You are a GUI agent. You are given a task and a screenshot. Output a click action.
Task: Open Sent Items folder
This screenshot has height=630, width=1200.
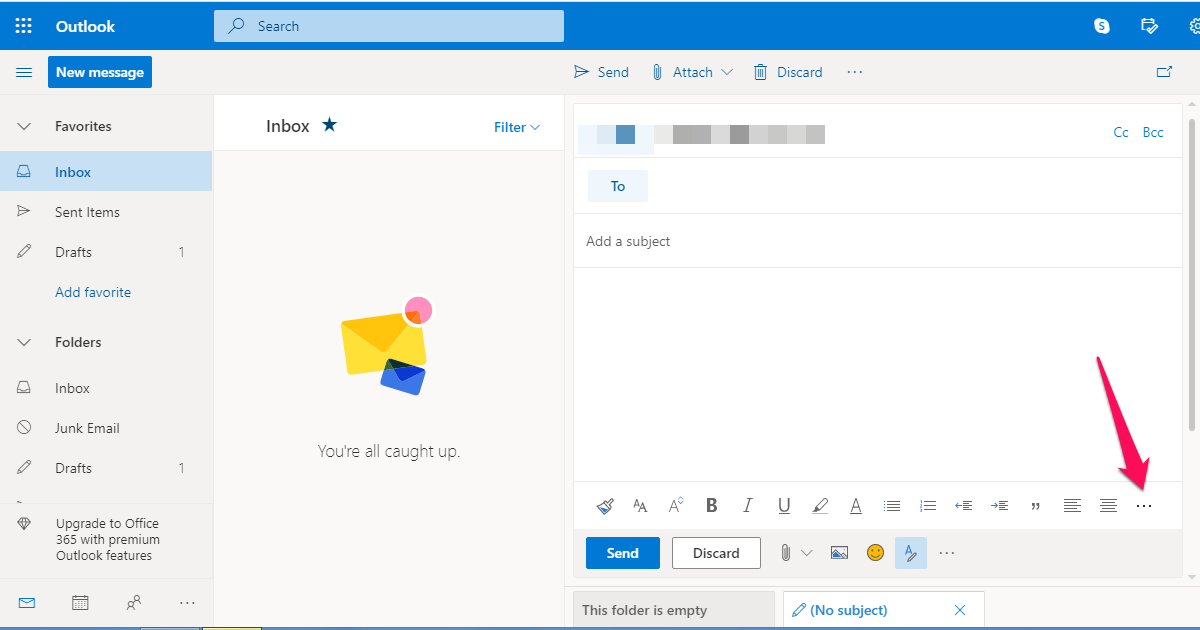pos(106,212)
